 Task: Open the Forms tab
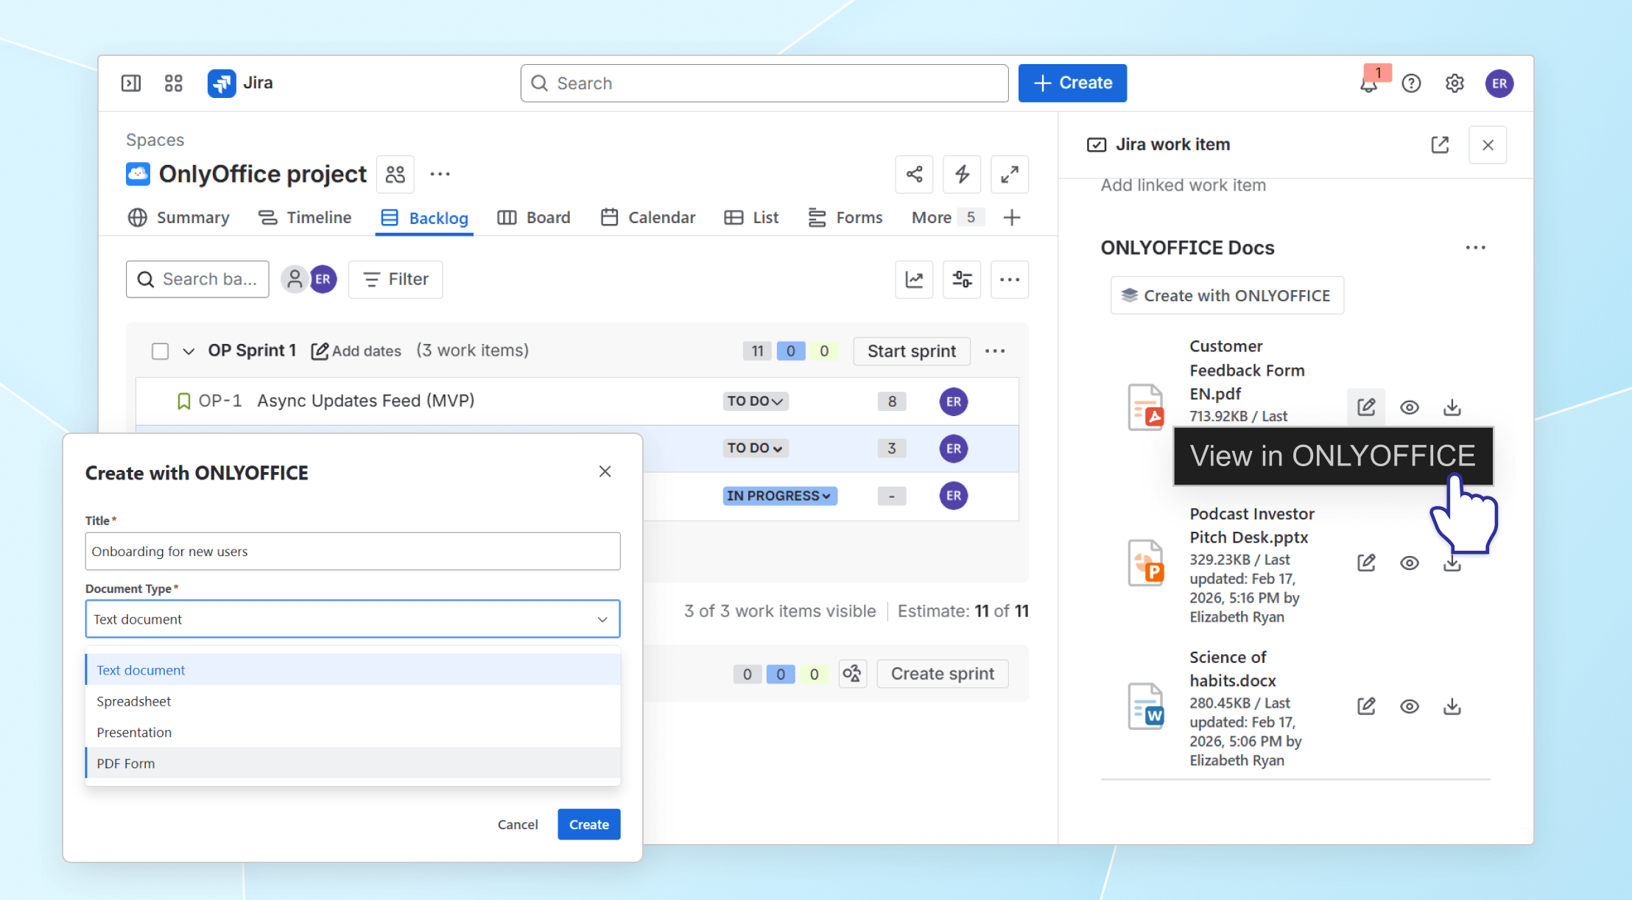pyautogui.click(x=845, y=217)
